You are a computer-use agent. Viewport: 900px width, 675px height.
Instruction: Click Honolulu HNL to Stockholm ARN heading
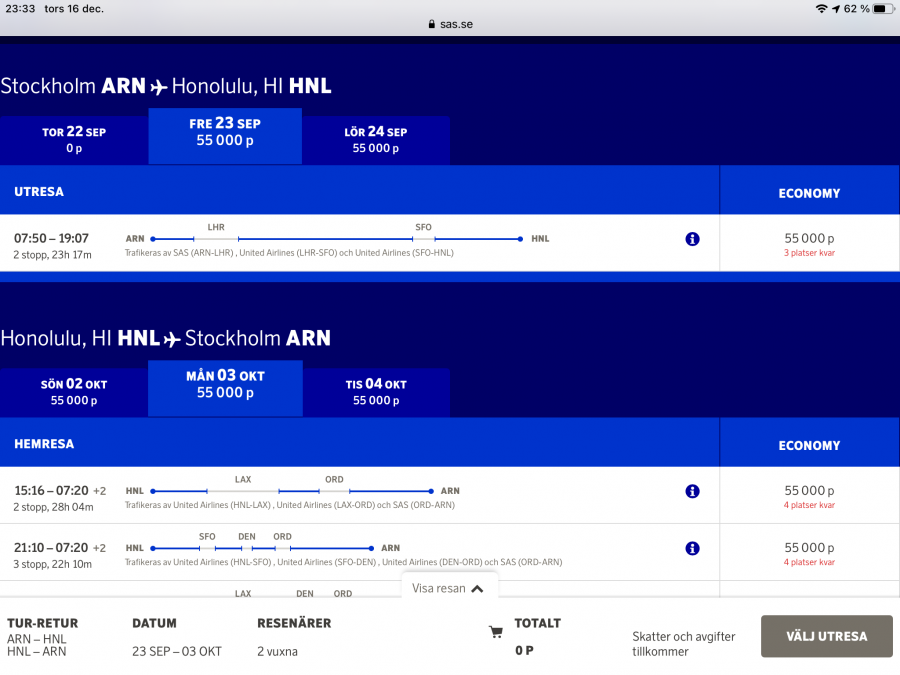click(166, 338)
